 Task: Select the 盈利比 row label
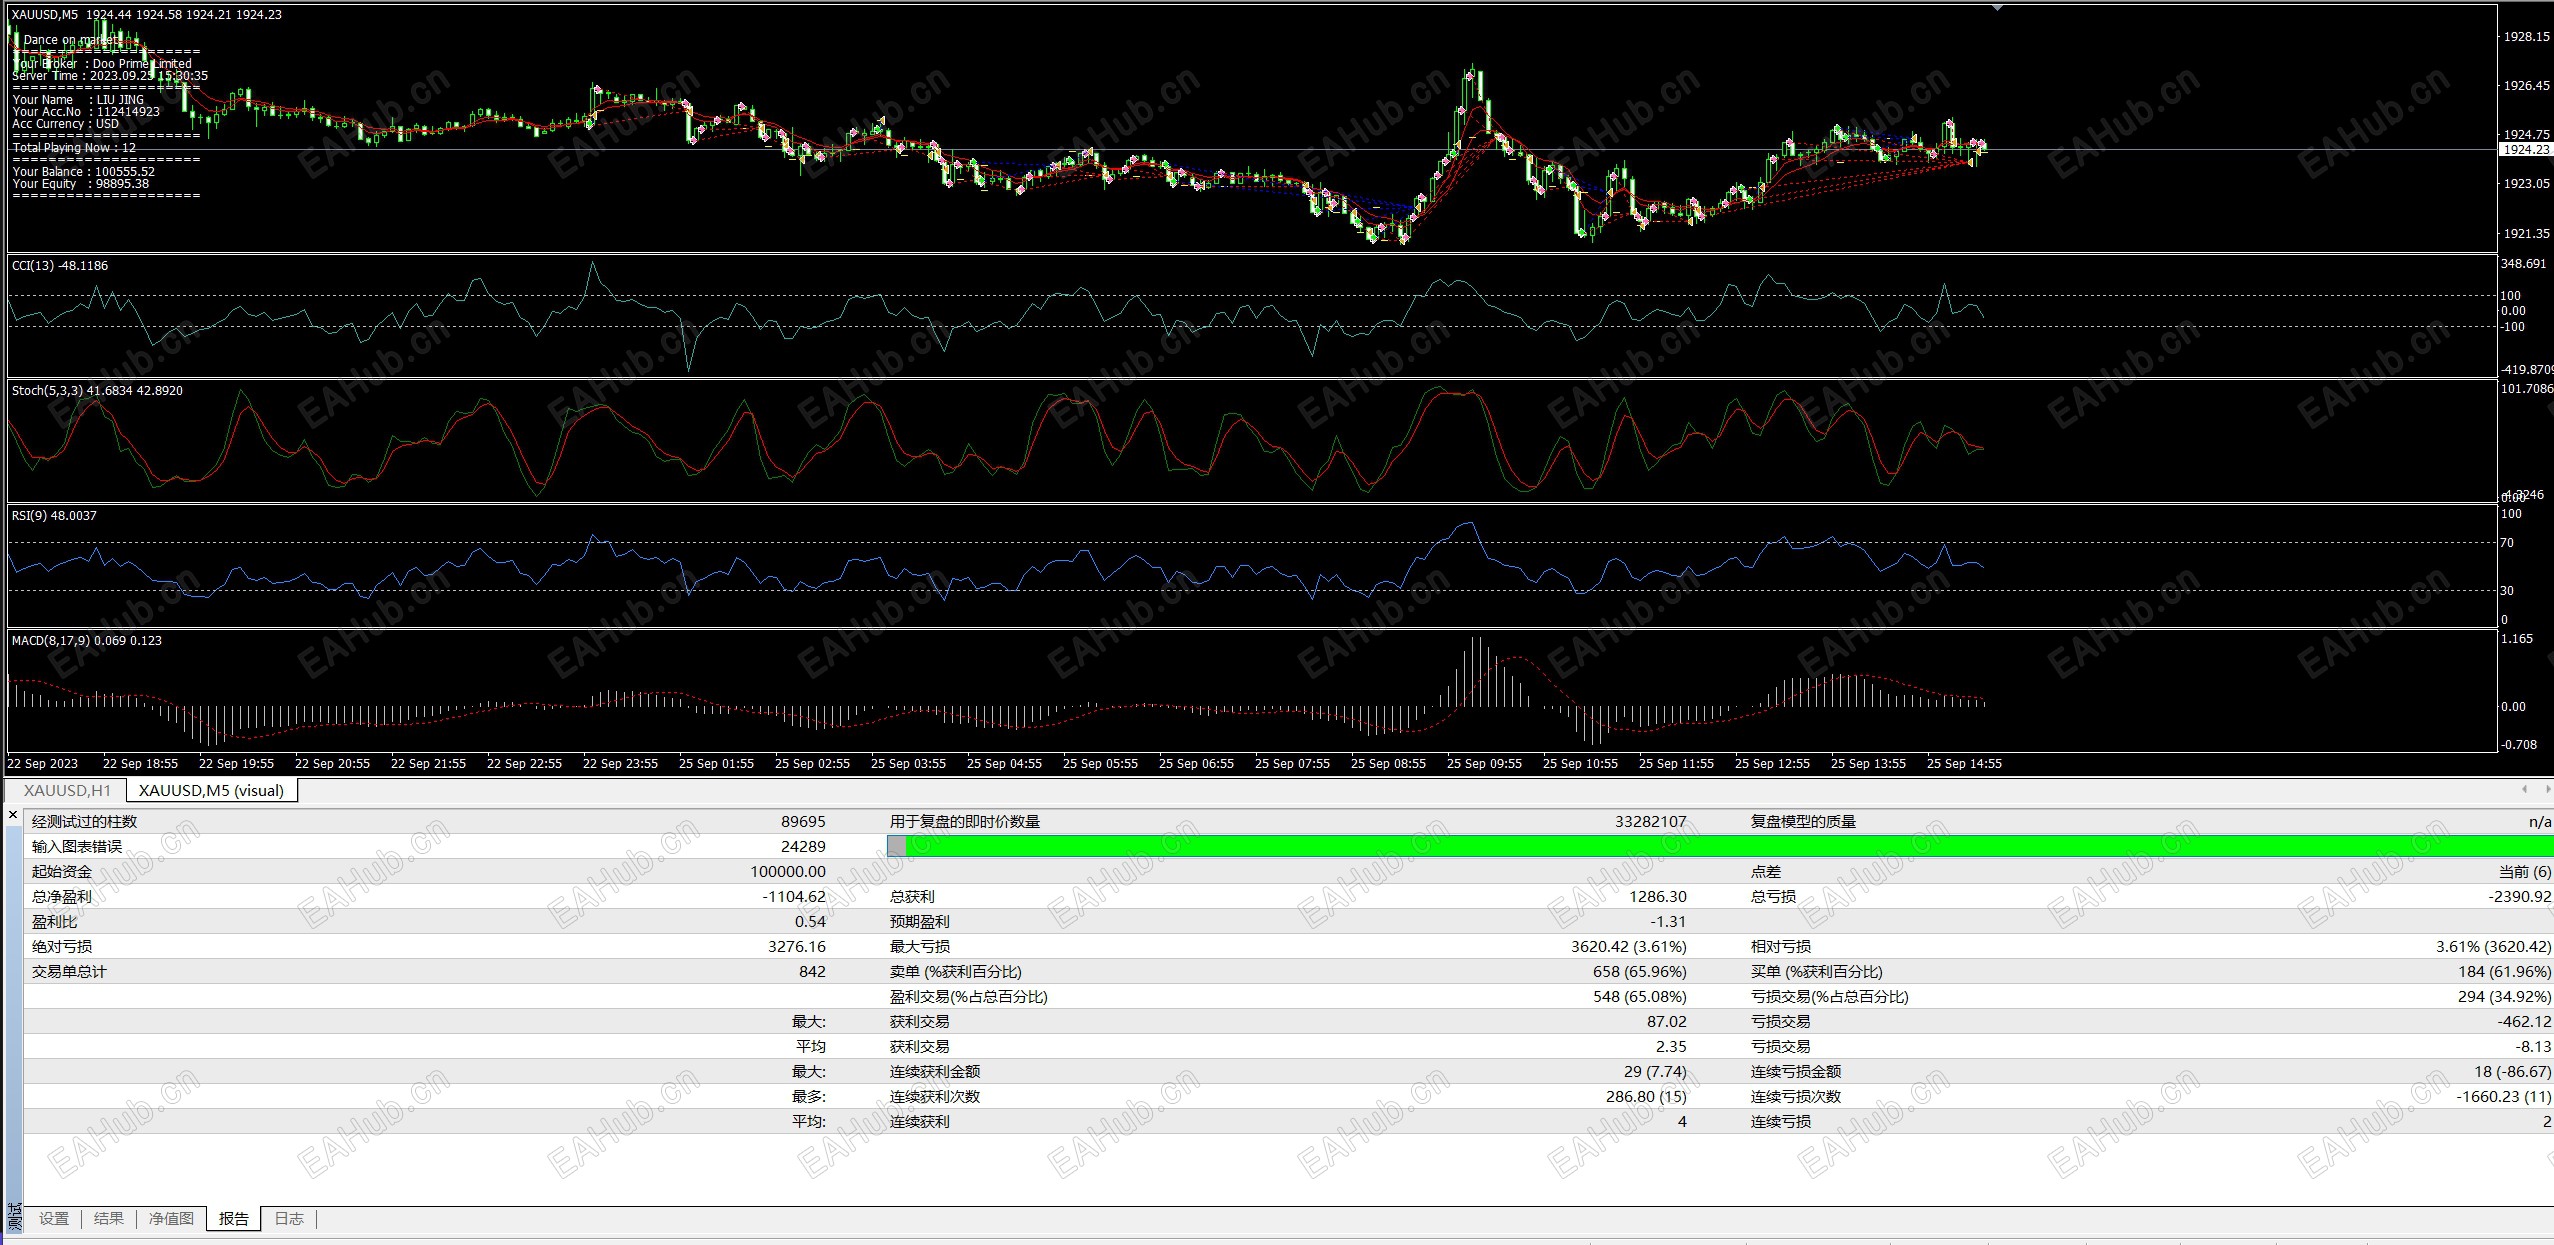(55, 922)
